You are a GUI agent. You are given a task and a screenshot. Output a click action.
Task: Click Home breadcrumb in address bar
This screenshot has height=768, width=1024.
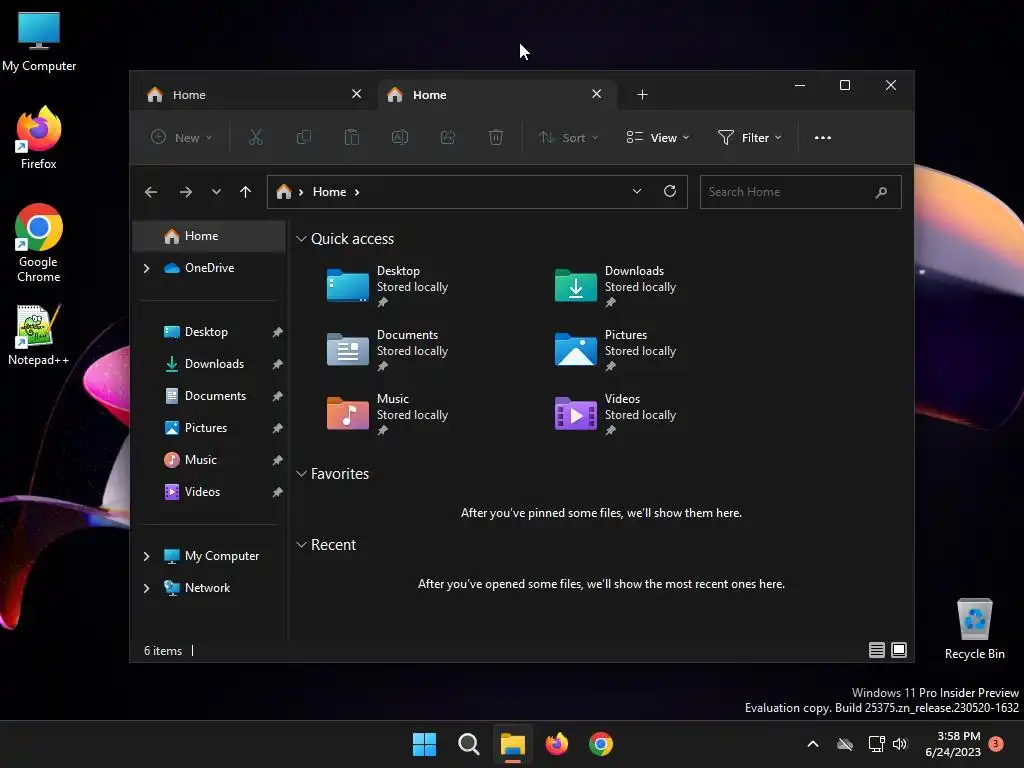329,192
